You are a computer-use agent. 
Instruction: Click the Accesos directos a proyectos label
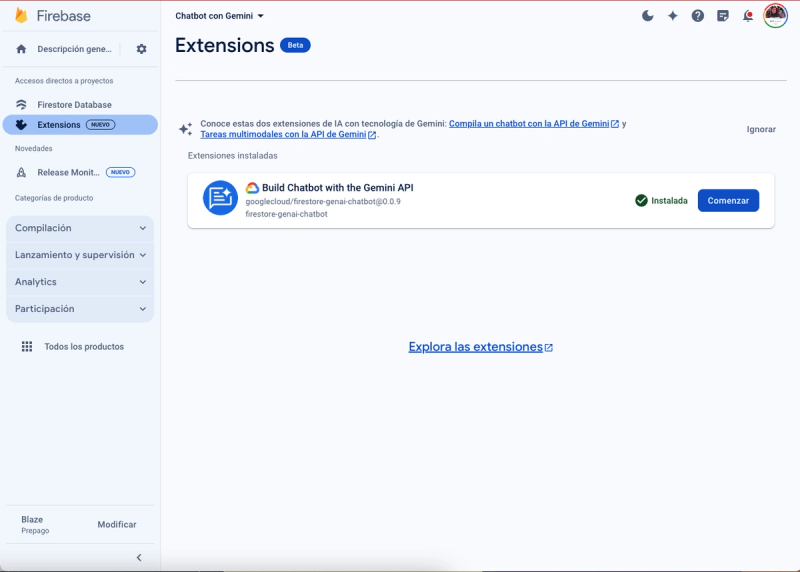[x=64, y=81]
